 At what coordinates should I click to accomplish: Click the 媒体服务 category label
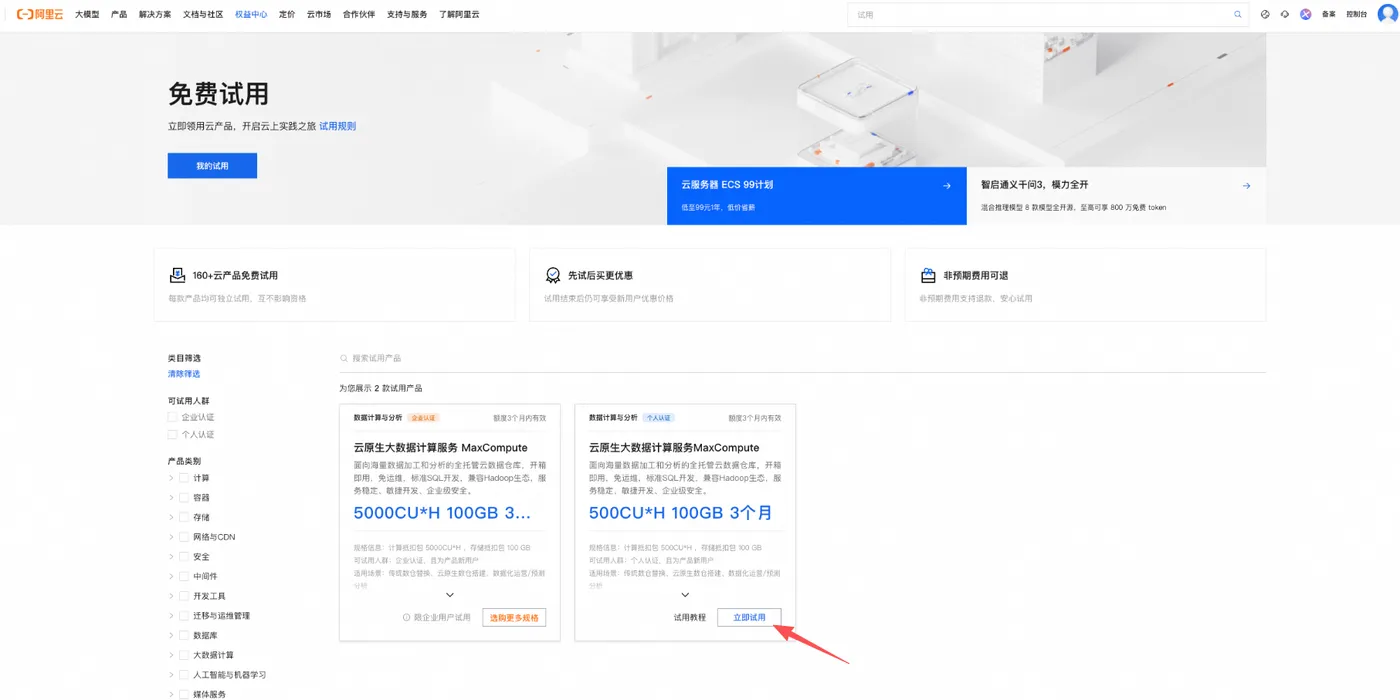point(209,694)
